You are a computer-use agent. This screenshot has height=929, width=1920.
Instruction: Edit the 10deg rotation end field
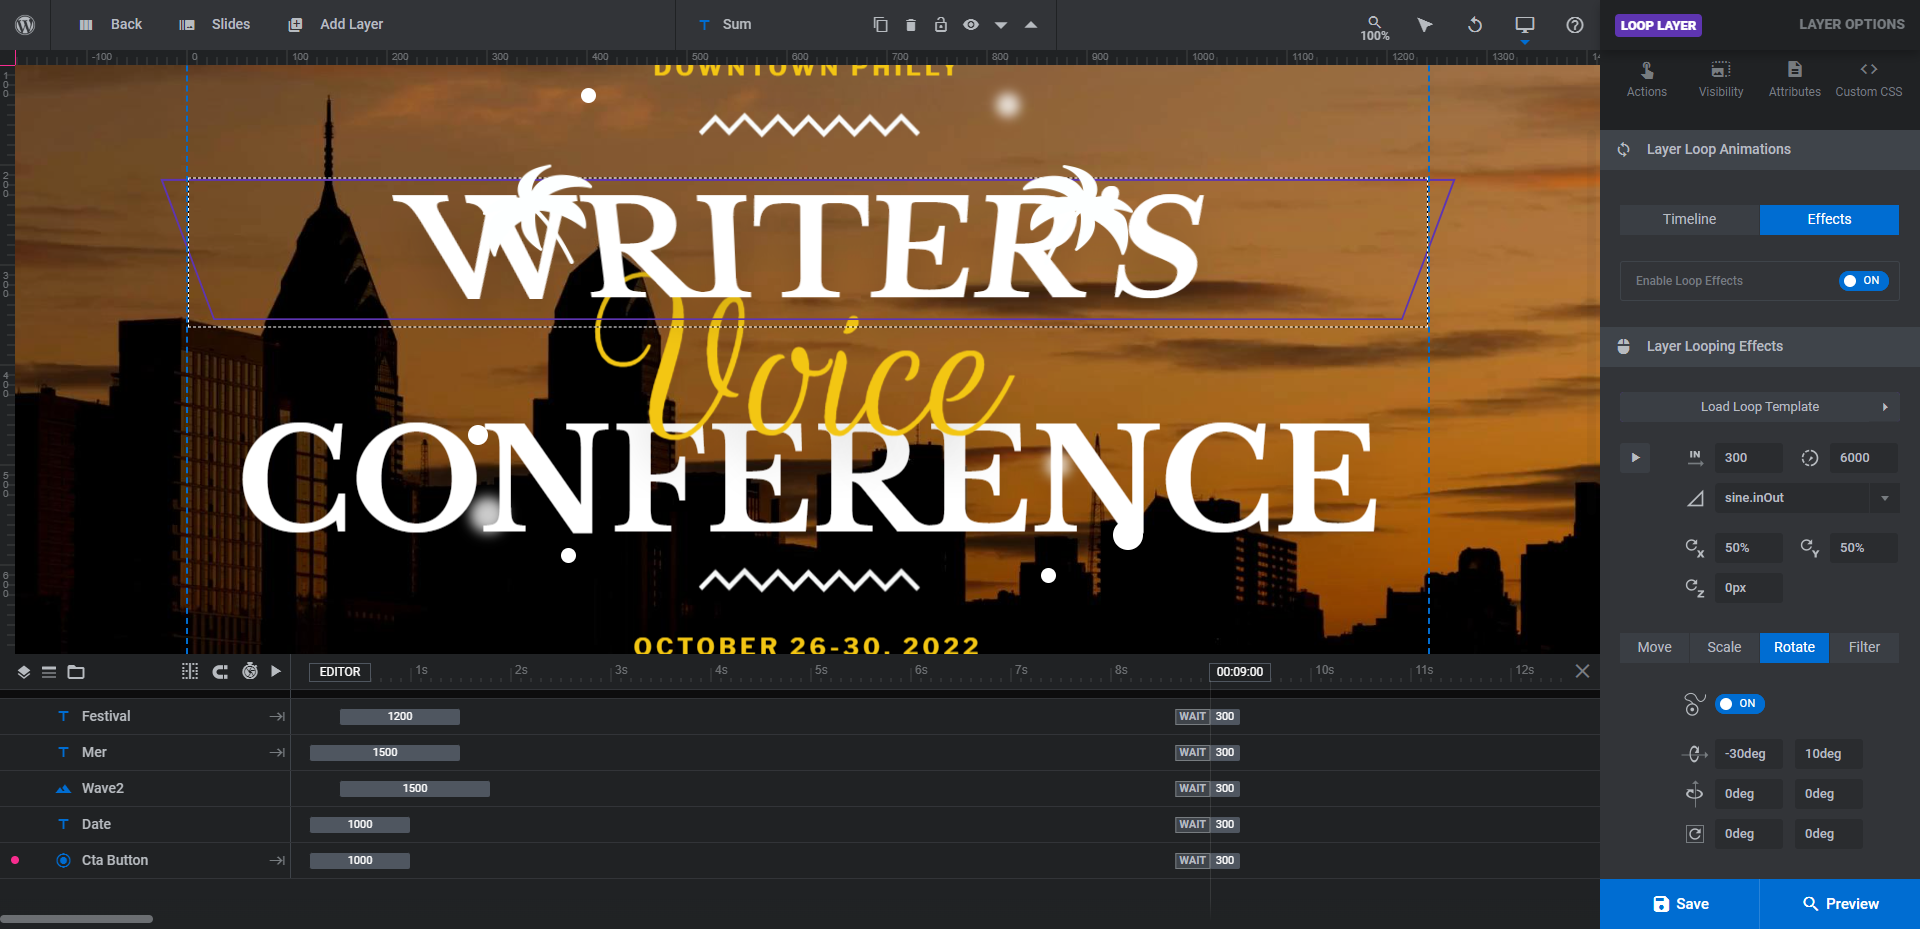(1828, 754)
